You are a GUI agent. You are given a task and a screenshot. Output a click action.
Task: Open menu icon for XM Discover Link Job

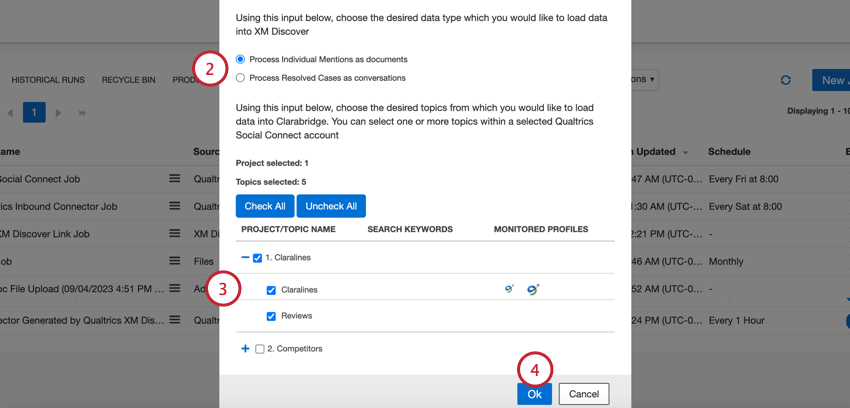coord(175,234)
